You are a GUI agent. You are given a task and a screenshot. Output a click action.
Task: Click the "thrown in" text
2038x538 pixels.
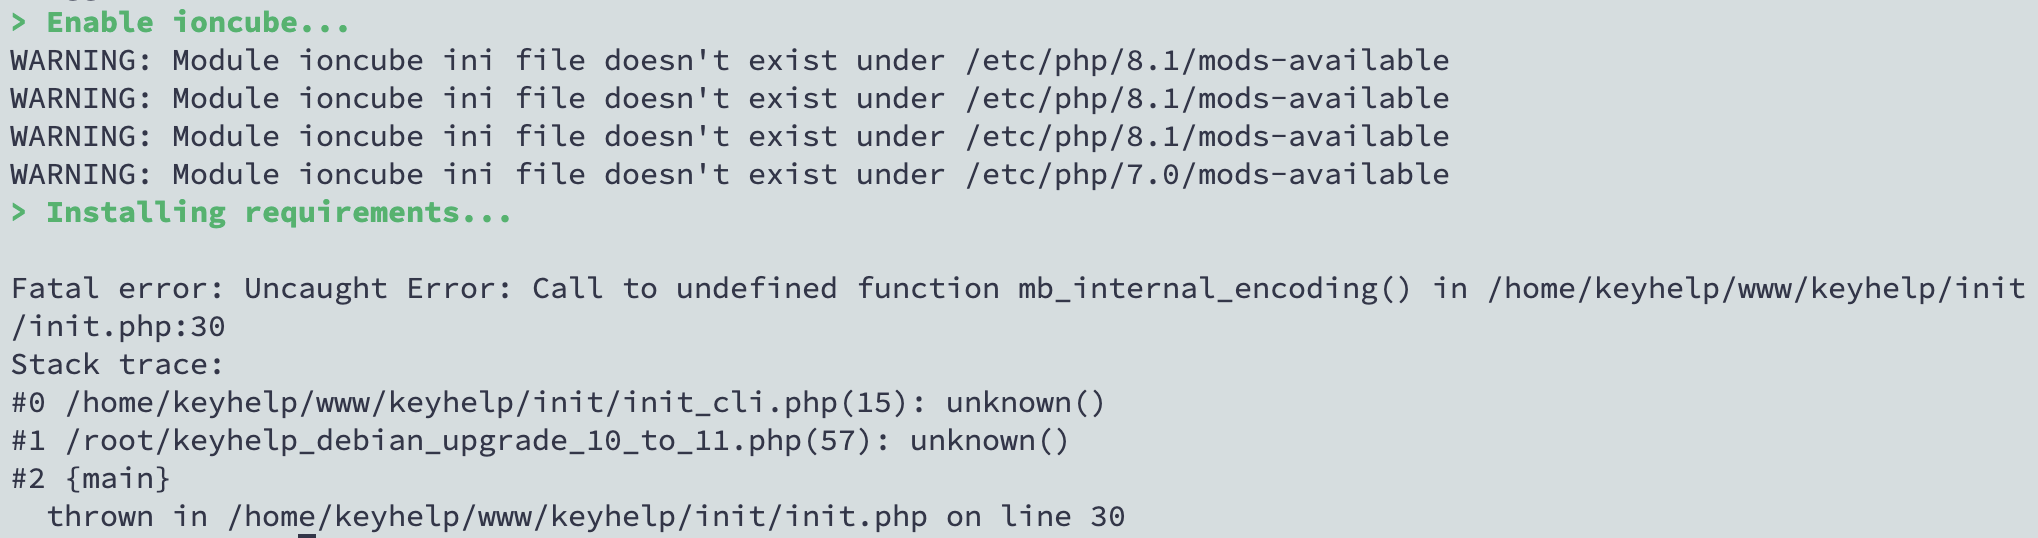pyautogui.click(x=127, y=516)
